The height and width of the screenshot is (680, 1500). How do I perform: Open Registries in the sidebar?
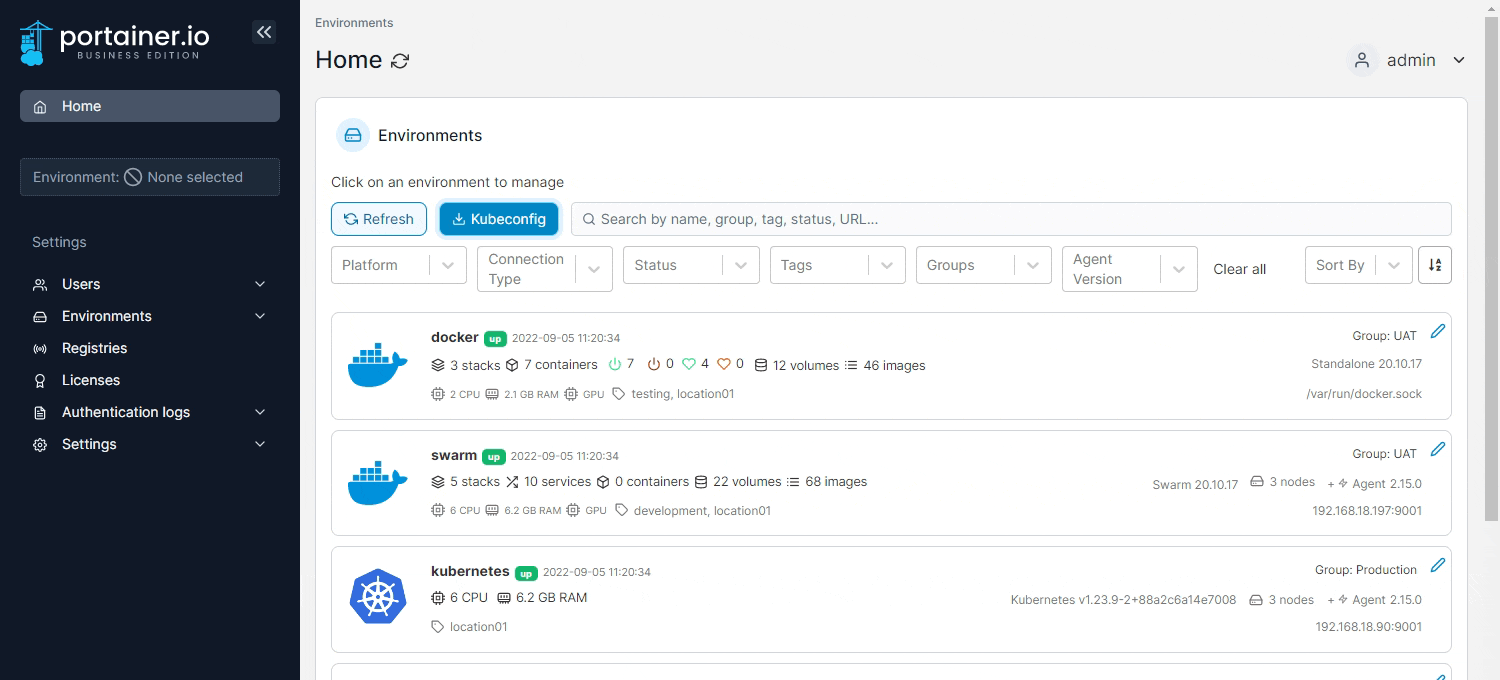(94, 348)
